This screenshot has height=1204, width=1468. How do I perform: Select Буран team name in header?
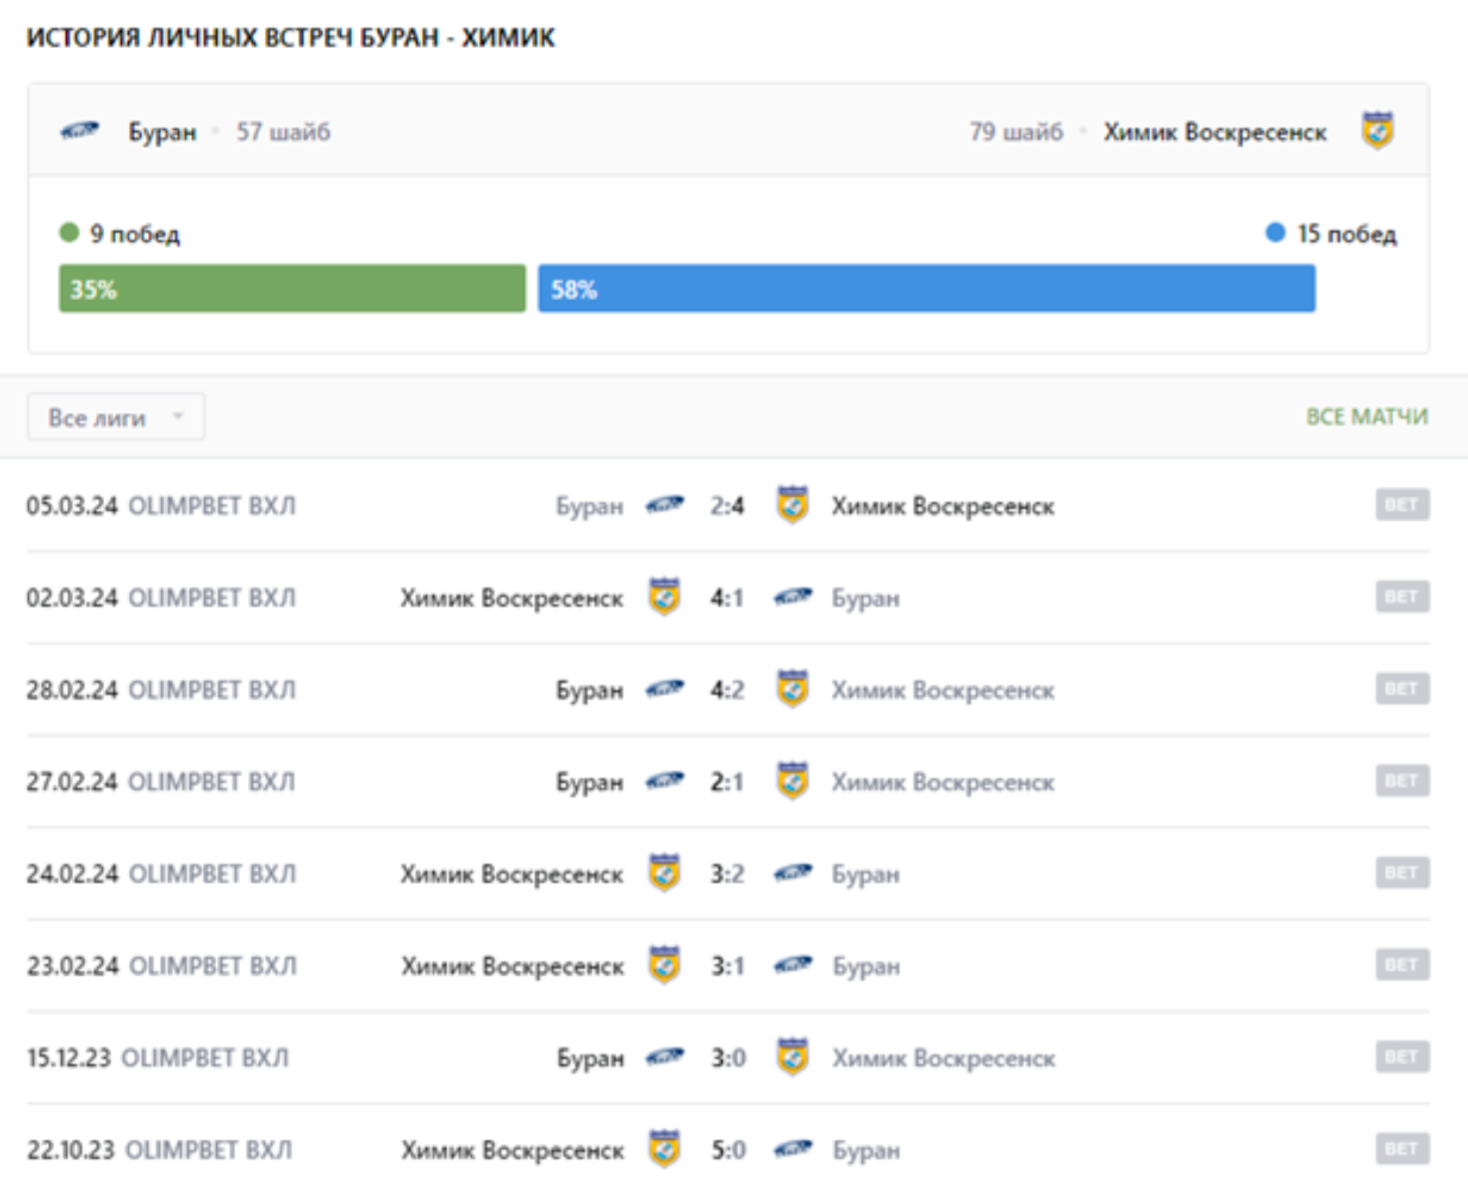click(x=162, y=132)
